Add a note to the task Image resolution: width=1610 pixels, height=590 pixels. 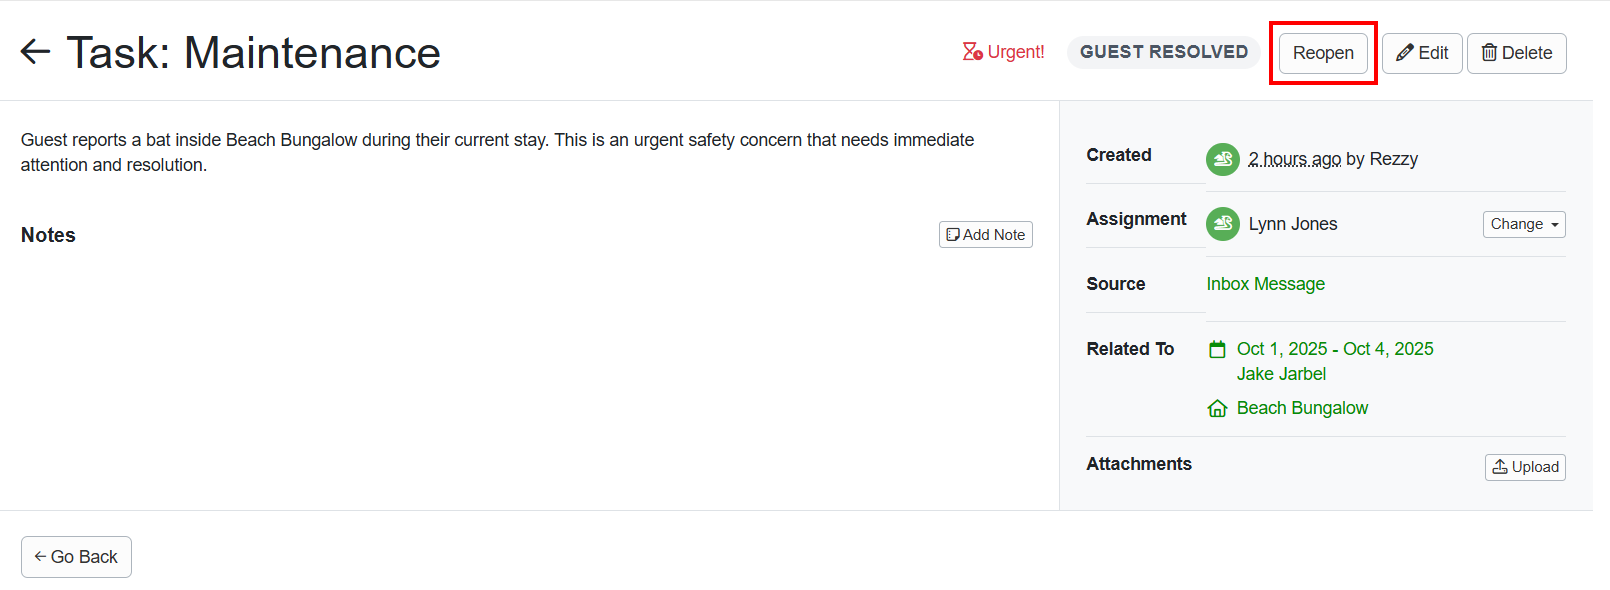pyautogui.click(x=985, y=235)
